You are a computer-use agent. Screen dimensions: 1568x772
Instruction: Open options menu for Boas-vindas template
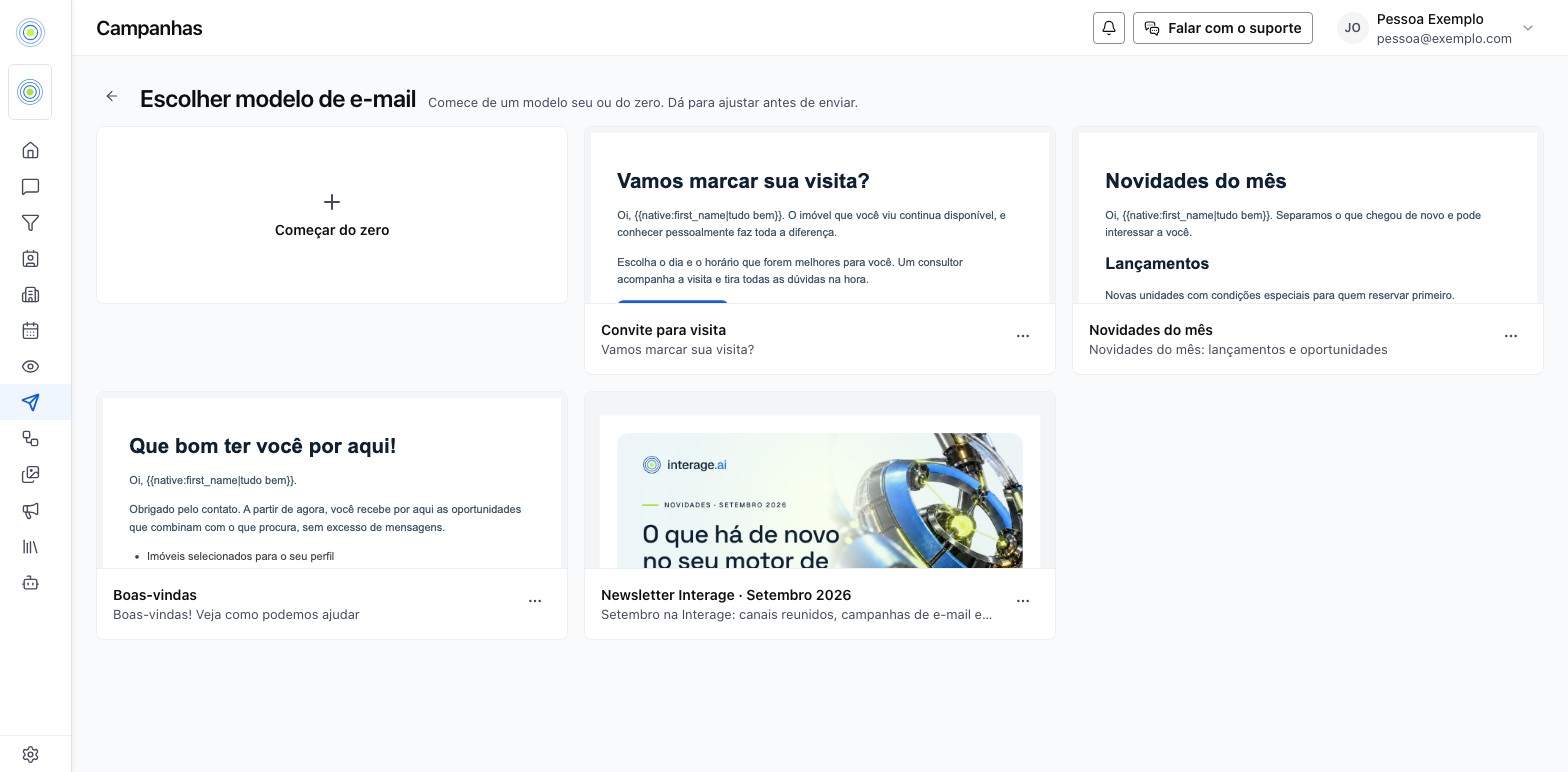click(535, 601)
